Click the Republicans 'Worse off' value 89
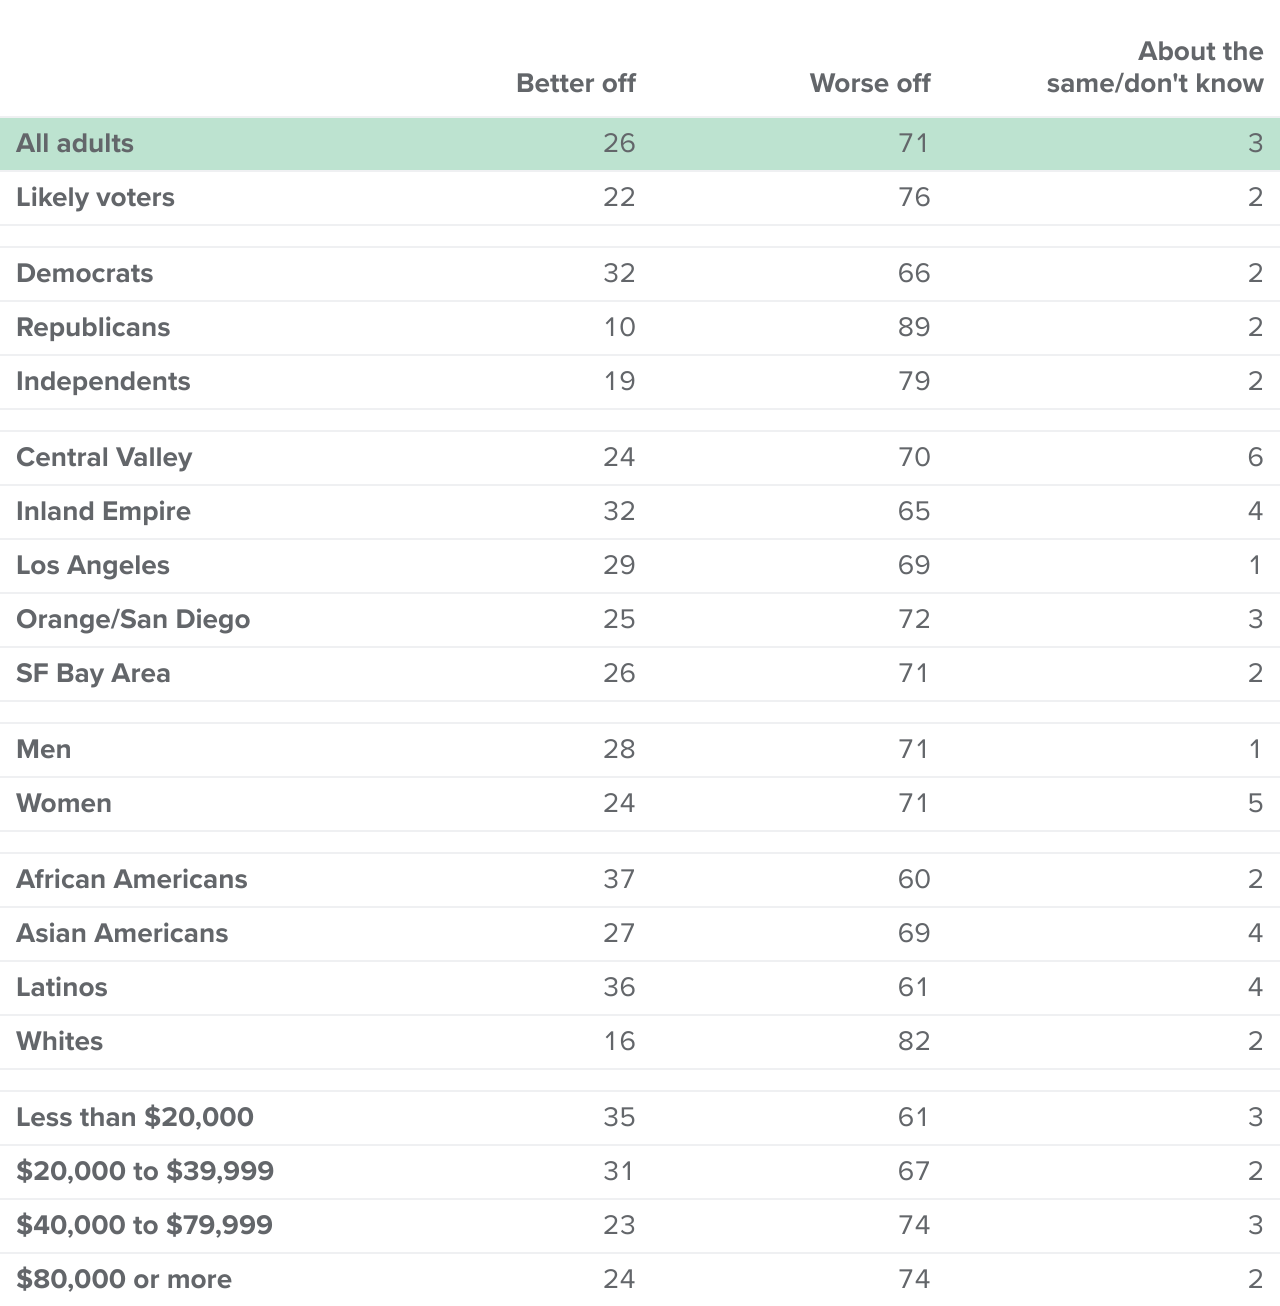The width and height of the screenshot is (1280, 1306). pyautogui.click(x=914, y=327)
